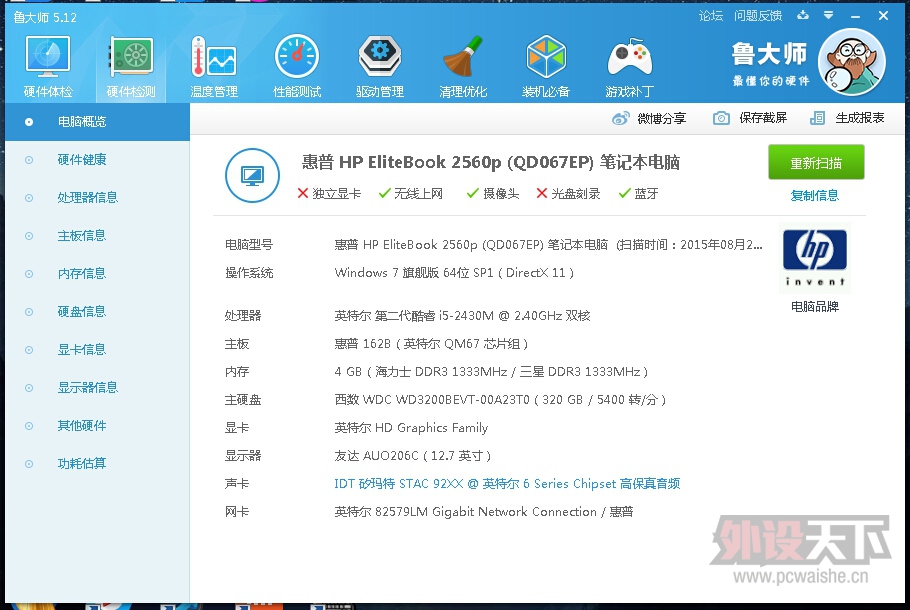Viewport: 910px width, 610px height.
Task: Click 微博分享 share text
Action: point(662,118)
